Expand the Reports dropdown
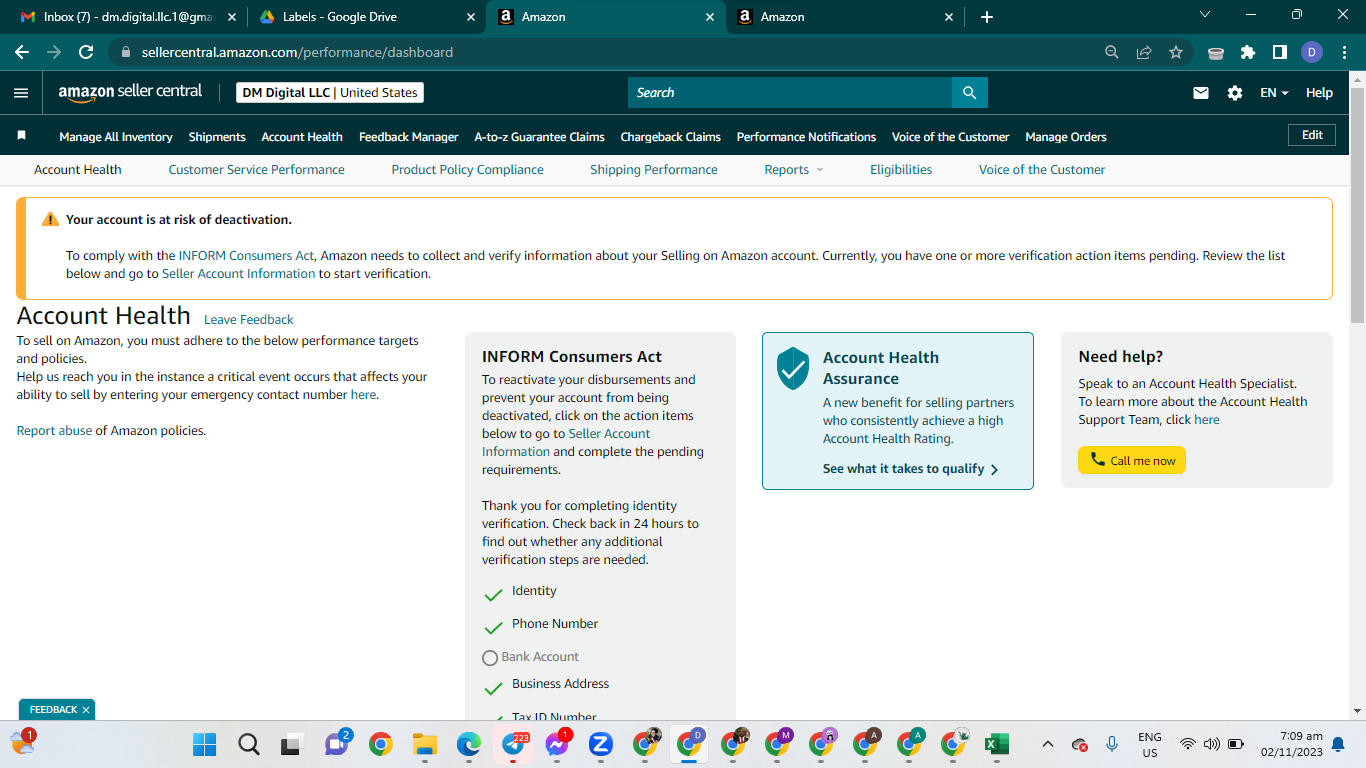 [x=794, y=170]
